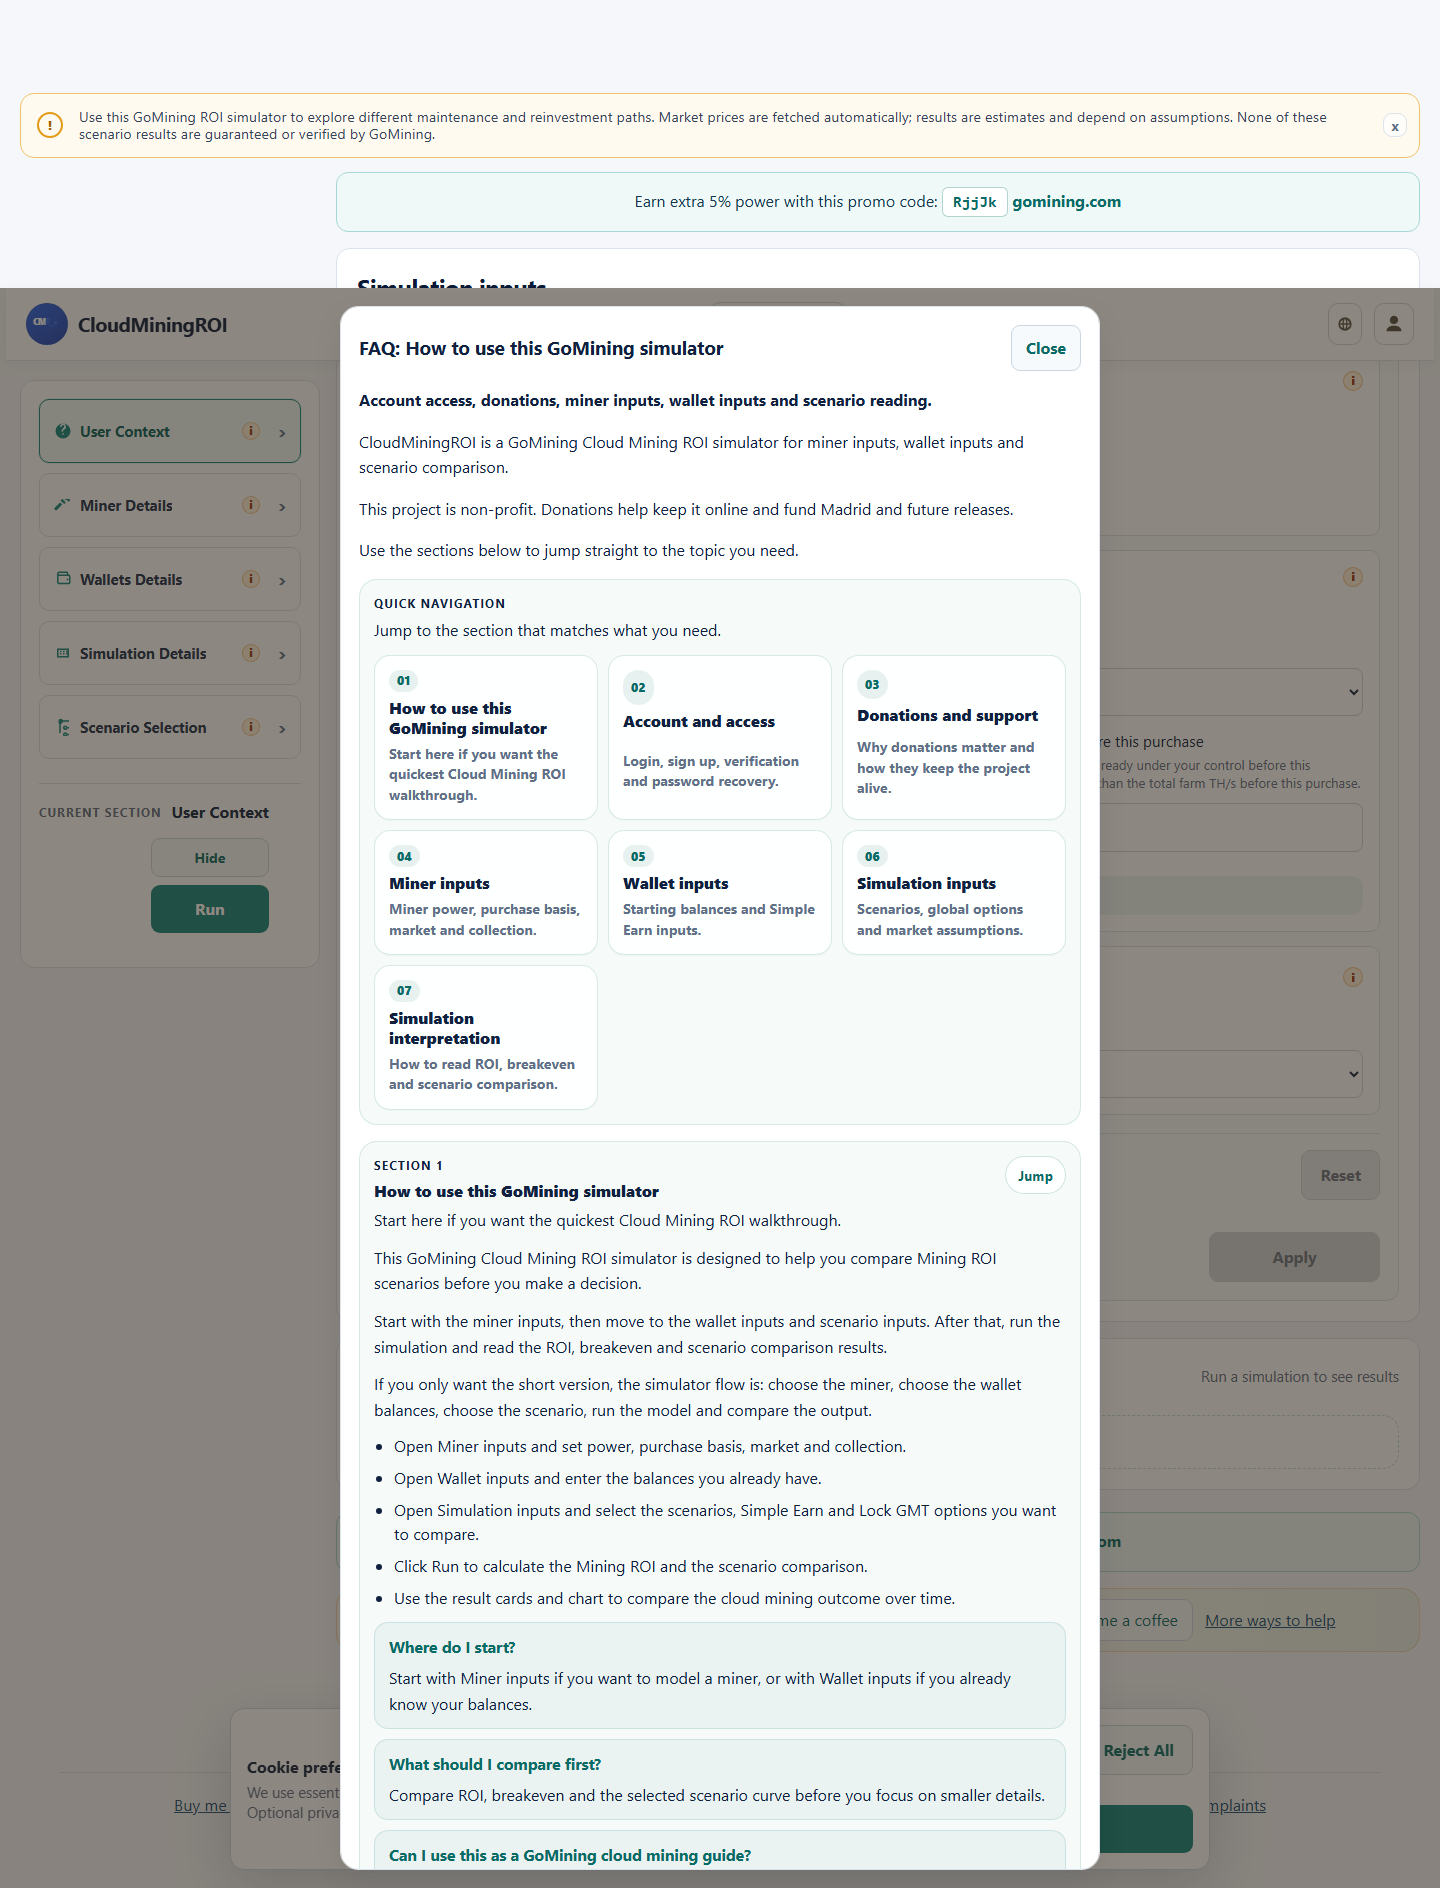Jump to card 06 Simulation inputs
This screenshot has width=1440, height=1888.
pyautogui.click(x=954, y=892)
